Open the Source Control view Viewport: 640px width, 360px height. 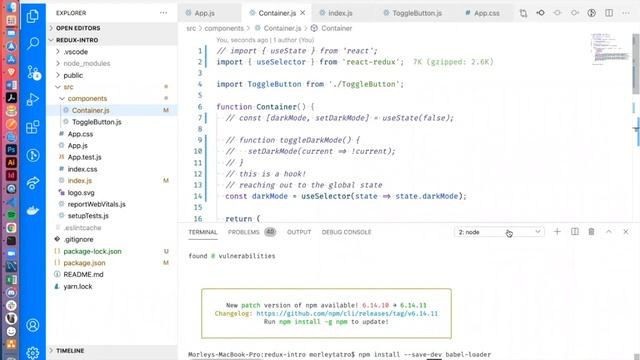click(33, 72)
